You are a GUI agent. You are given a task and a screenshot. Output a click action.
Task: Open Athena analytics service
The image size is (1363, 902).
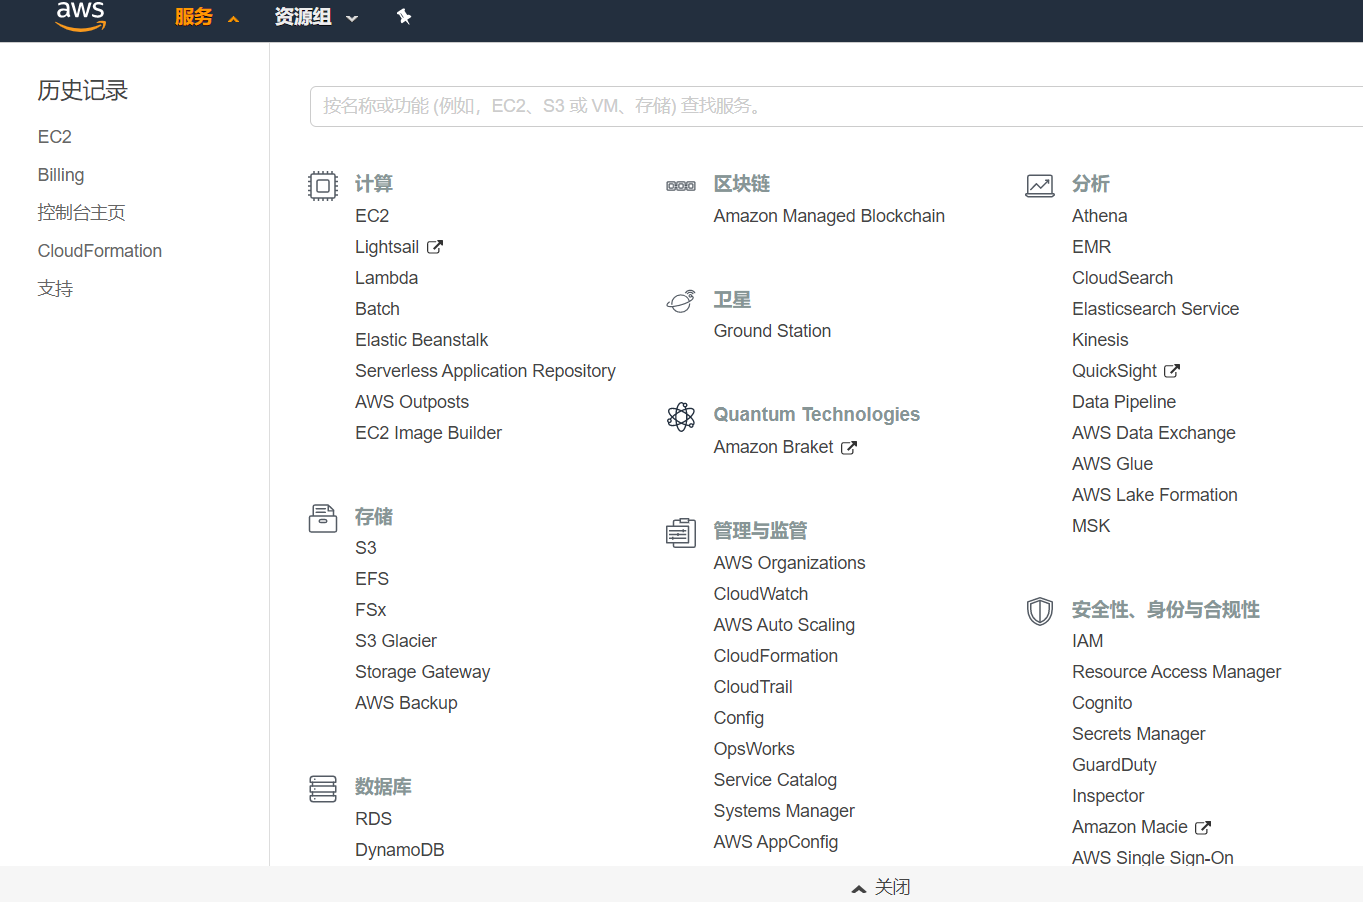tap(1100, 216)
